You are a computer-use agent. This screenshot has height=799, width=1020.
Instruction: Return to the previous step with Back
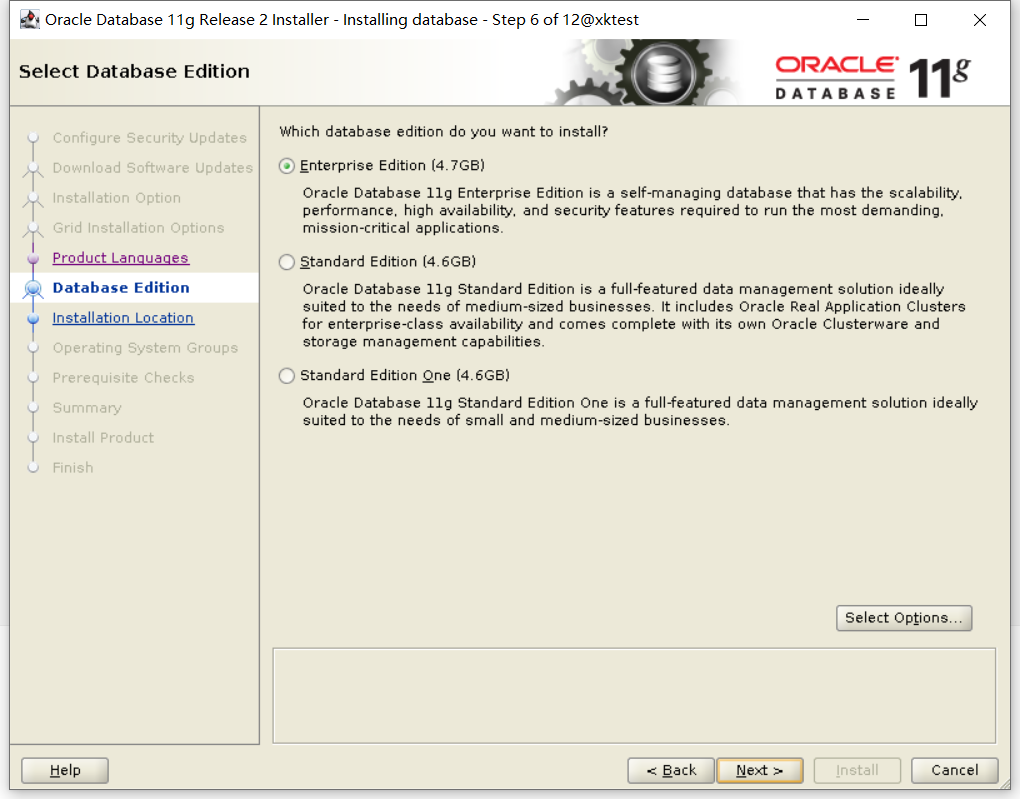point(671,770)
